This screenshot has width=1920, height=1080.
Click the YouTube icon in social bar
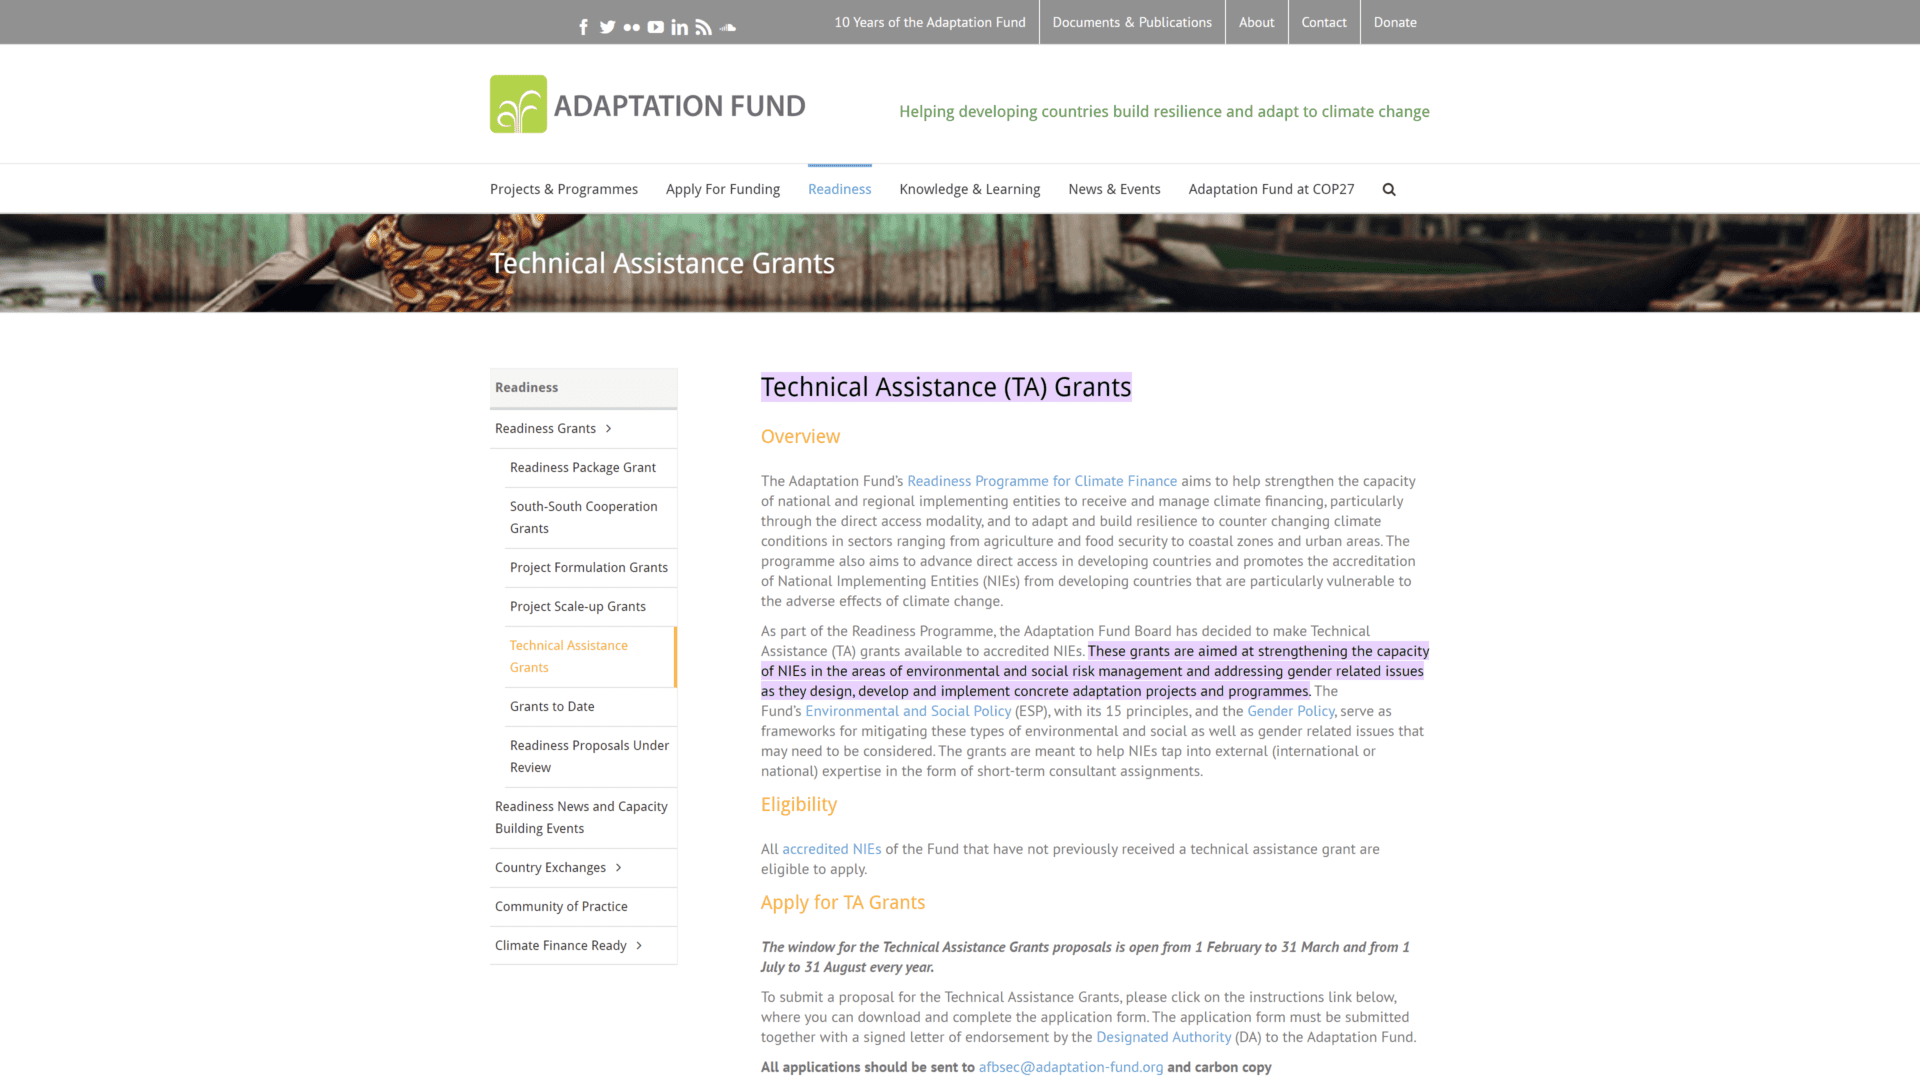click(x=655, y=26)
